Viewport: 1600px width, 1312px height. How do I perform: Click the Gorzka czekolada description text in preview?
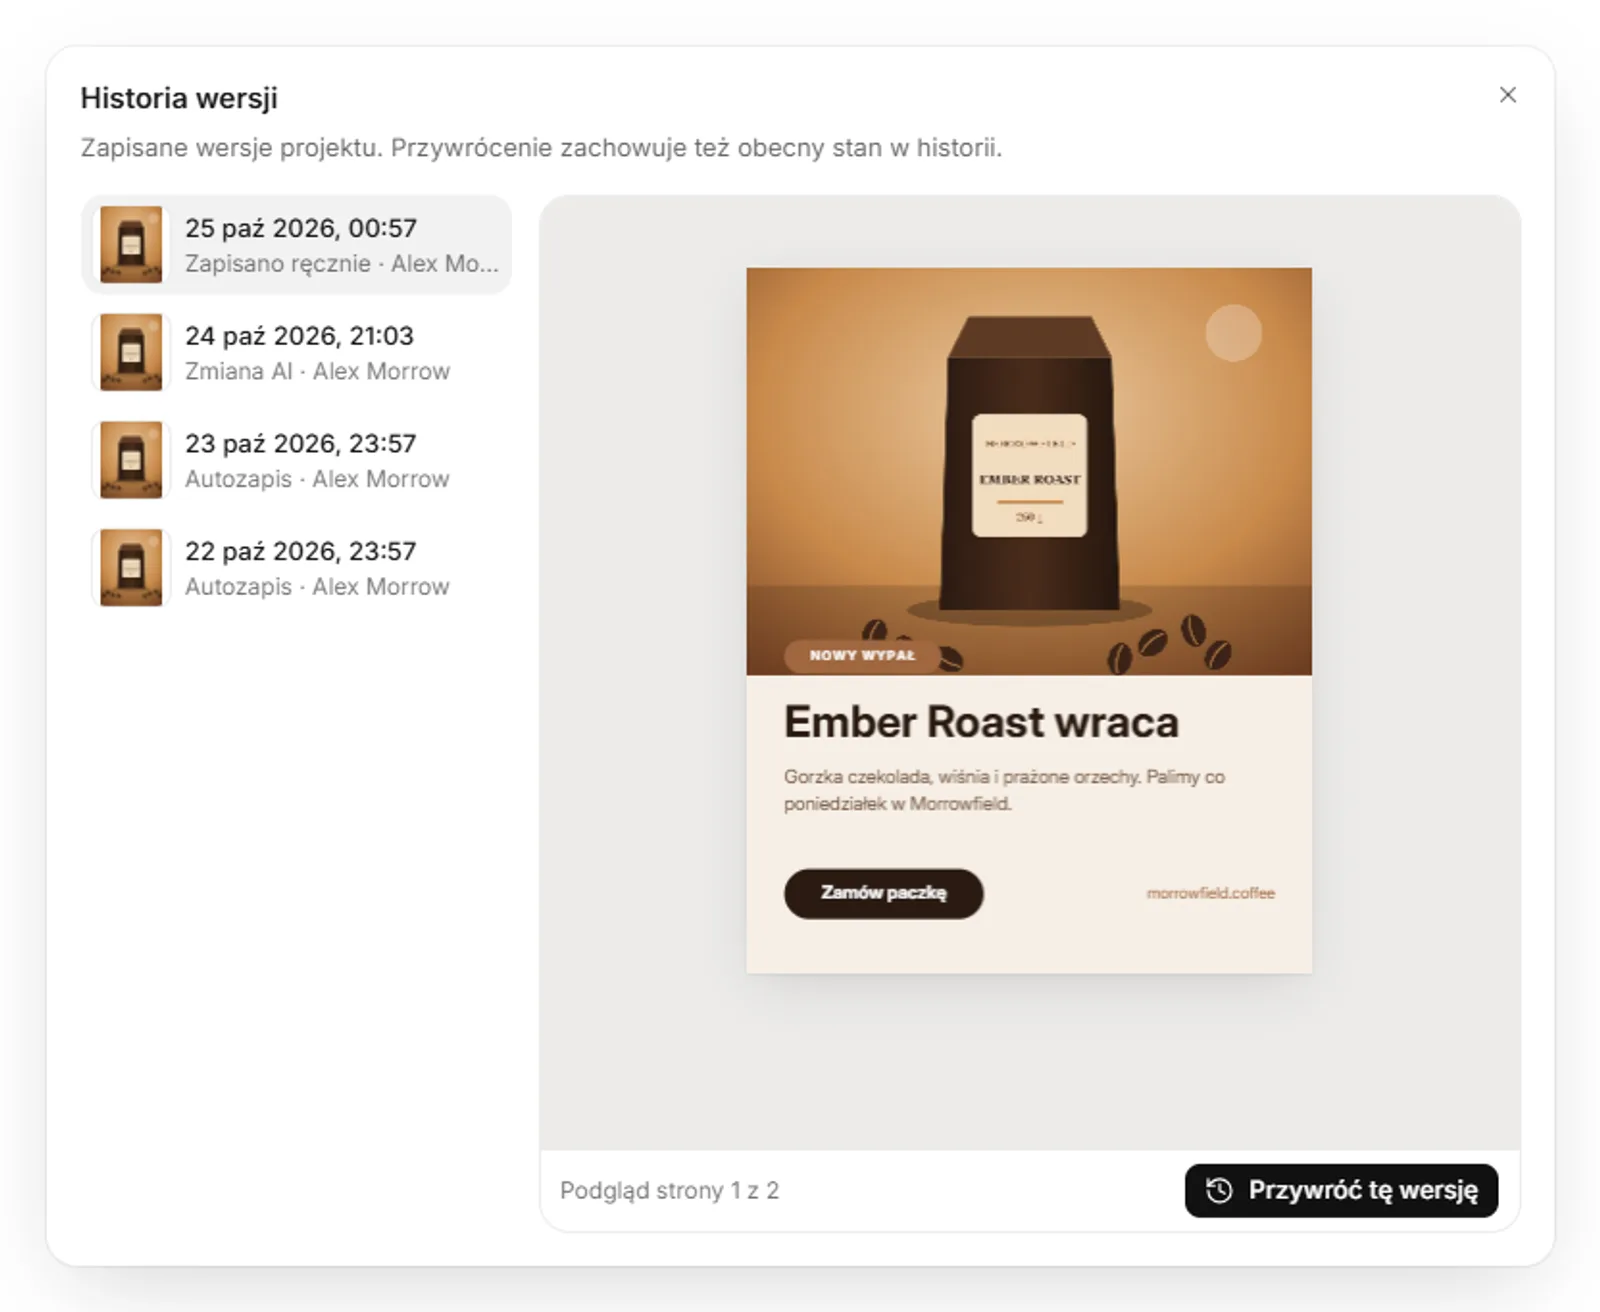tap(1004, 790)
